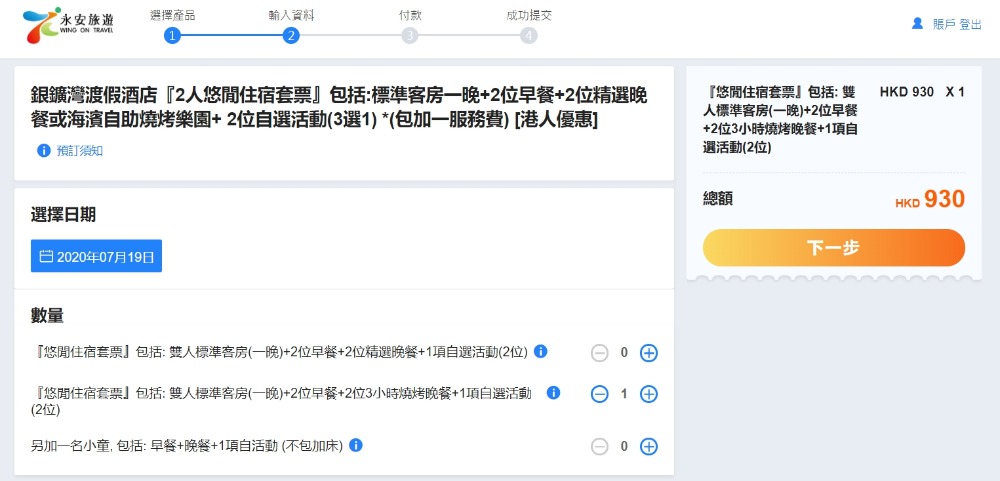
Task: Select step 2 輸入資料 in progress bar
Action: (290, 35)
